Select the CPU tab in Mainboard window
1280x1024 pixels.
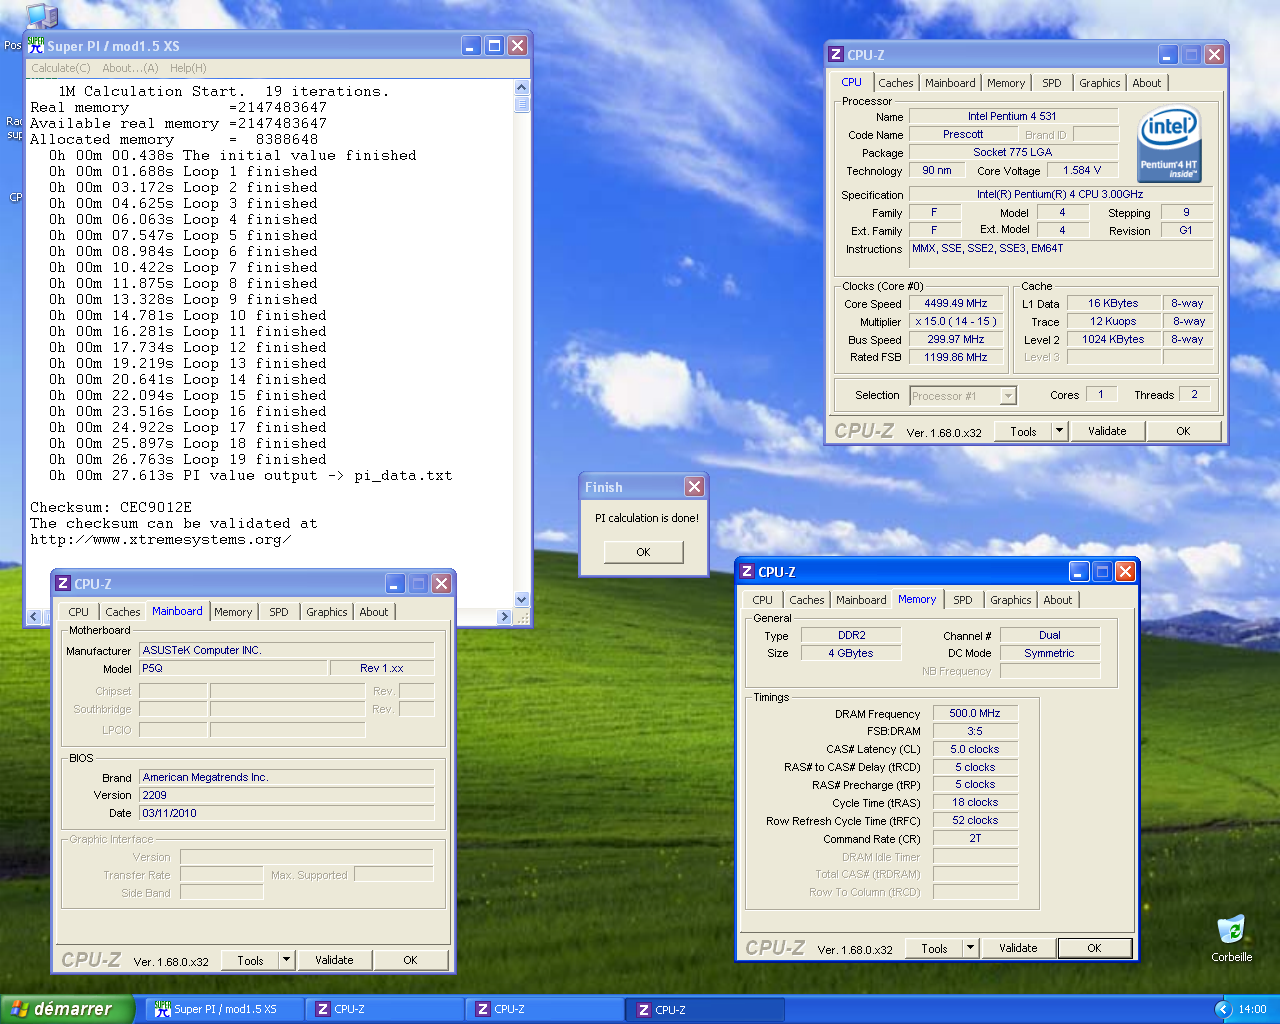click(79, 612)
